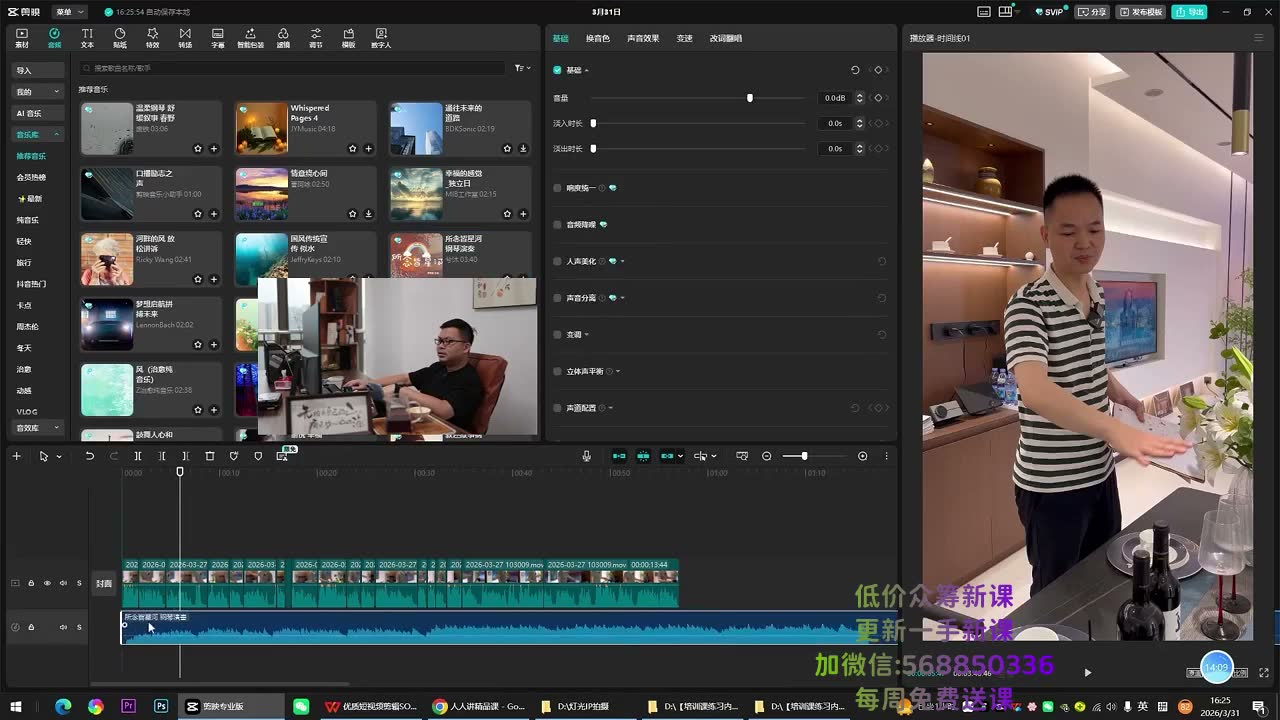
Task: Open the 特效 (Effects) panel
Action: point(152,38)
